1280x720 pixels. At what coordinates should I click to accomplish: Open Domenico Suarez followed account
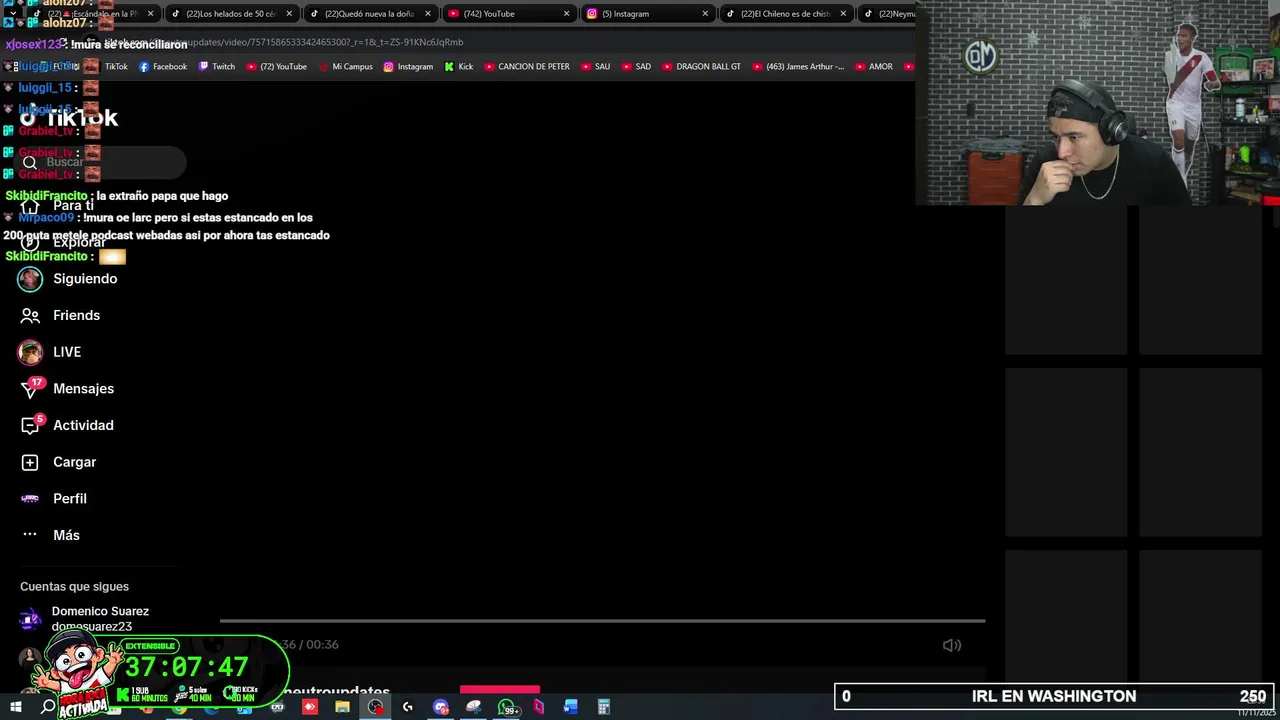[85, 619]
